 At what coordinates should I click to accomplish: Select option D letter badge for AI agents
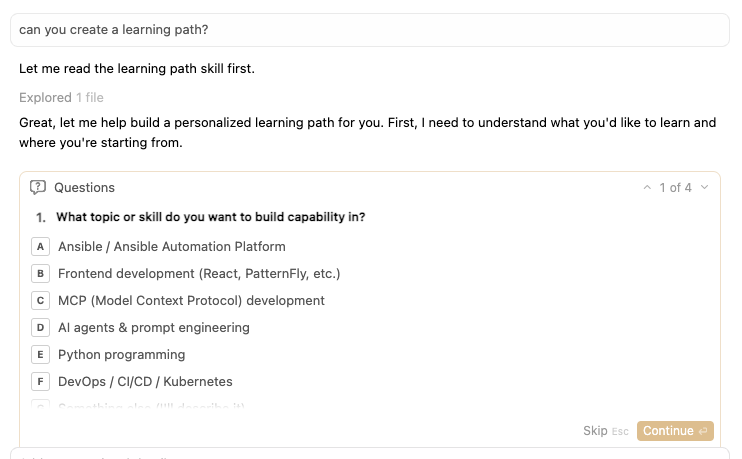(41, 327)
